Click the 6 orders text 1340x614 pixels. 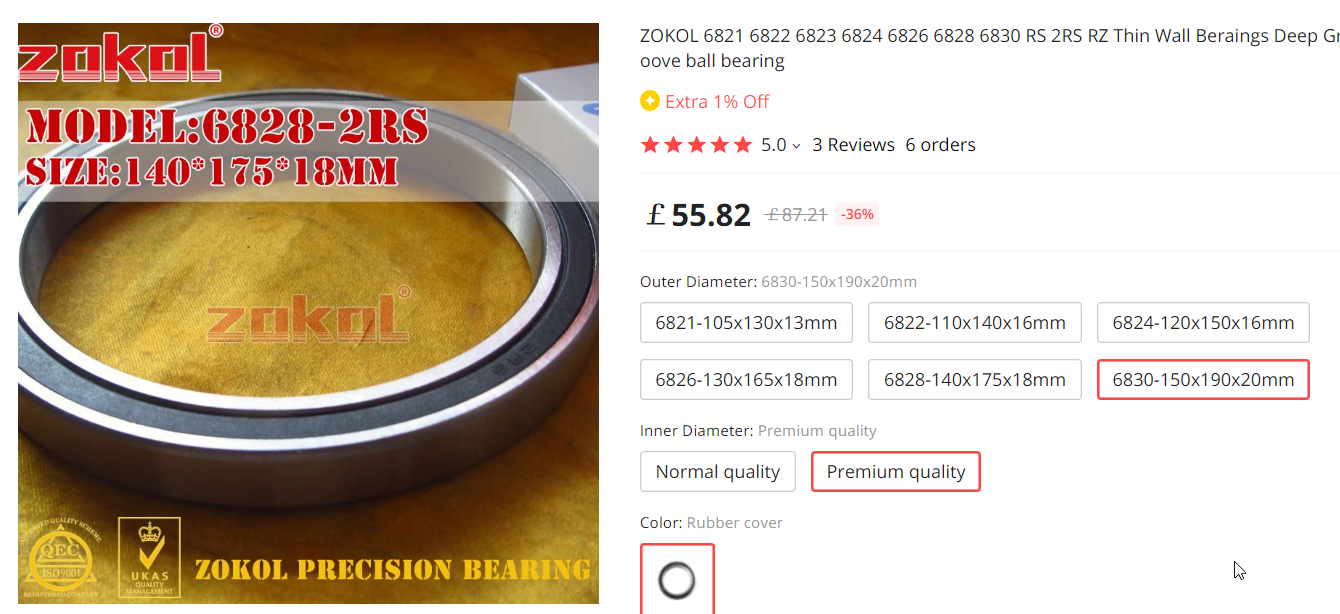pyautogui.click(x=940, y=145)
